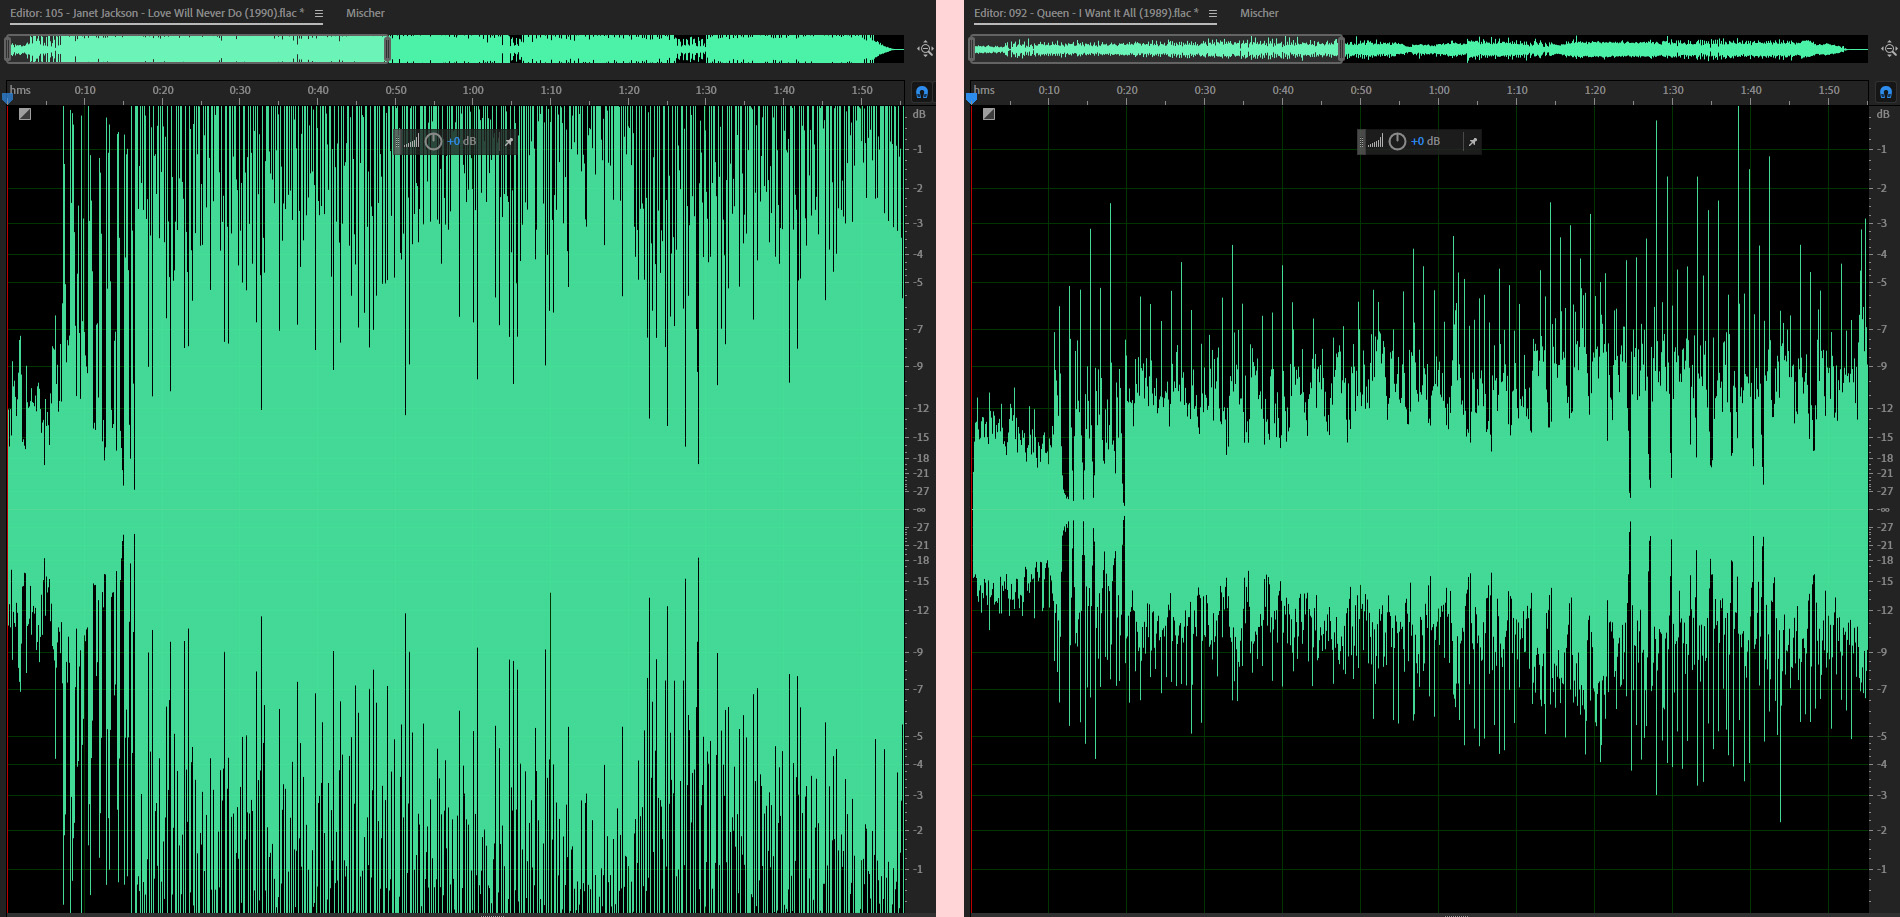
Task: Click highlighted overview range in Queen navigator
Action: pos(1156,49)
